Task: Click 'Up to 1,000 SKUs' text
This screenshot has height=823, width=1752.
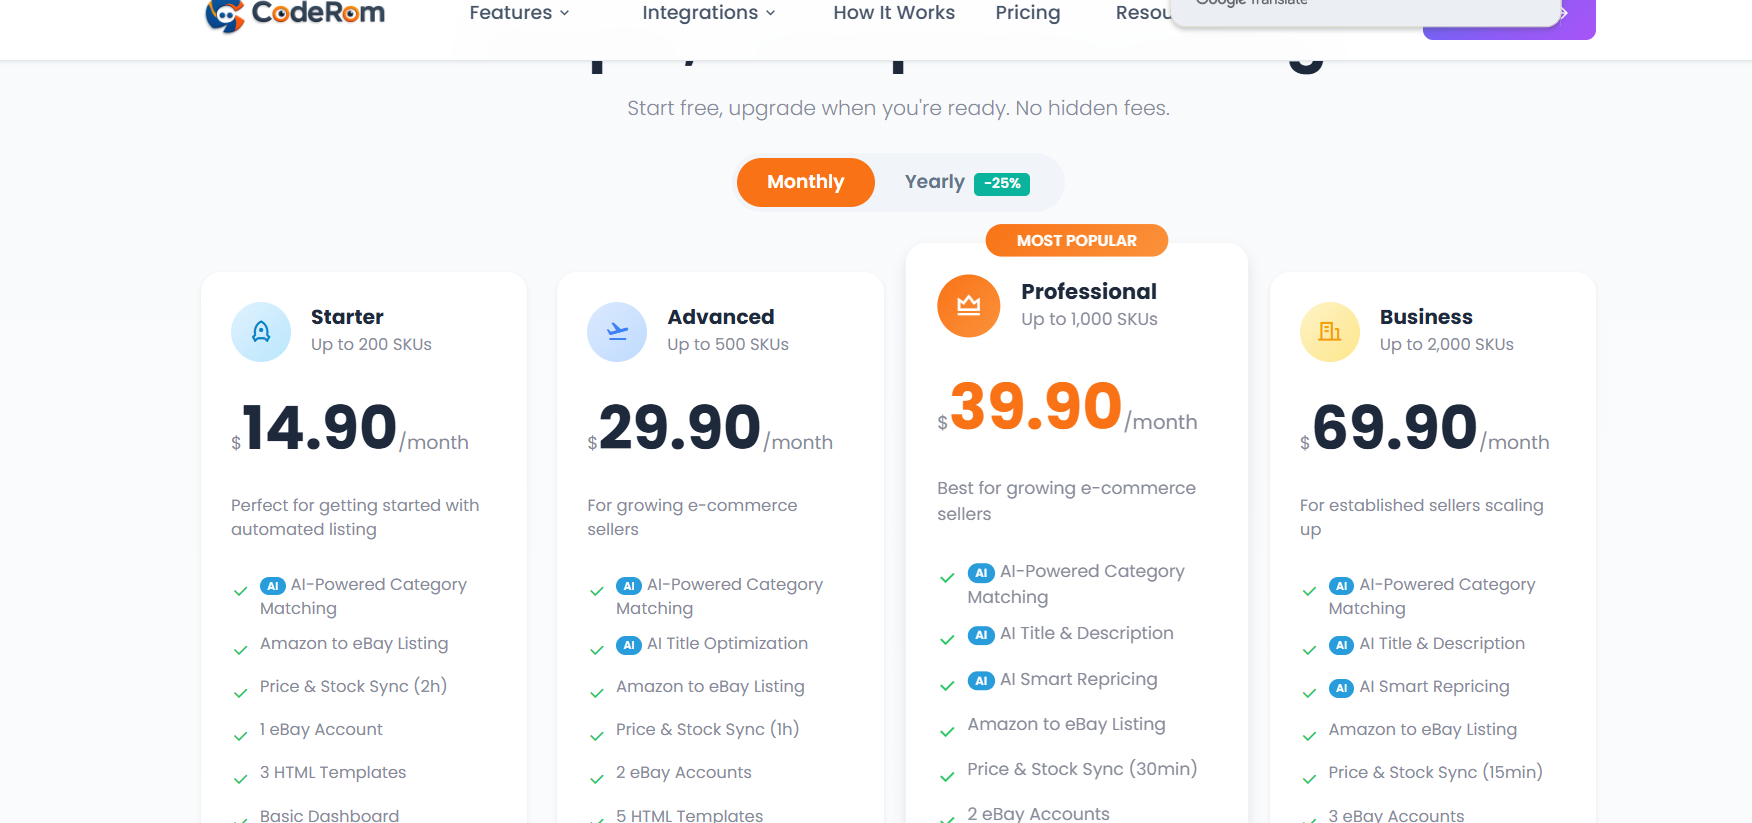Action: pyautogui.click(x=1089, y=319)
